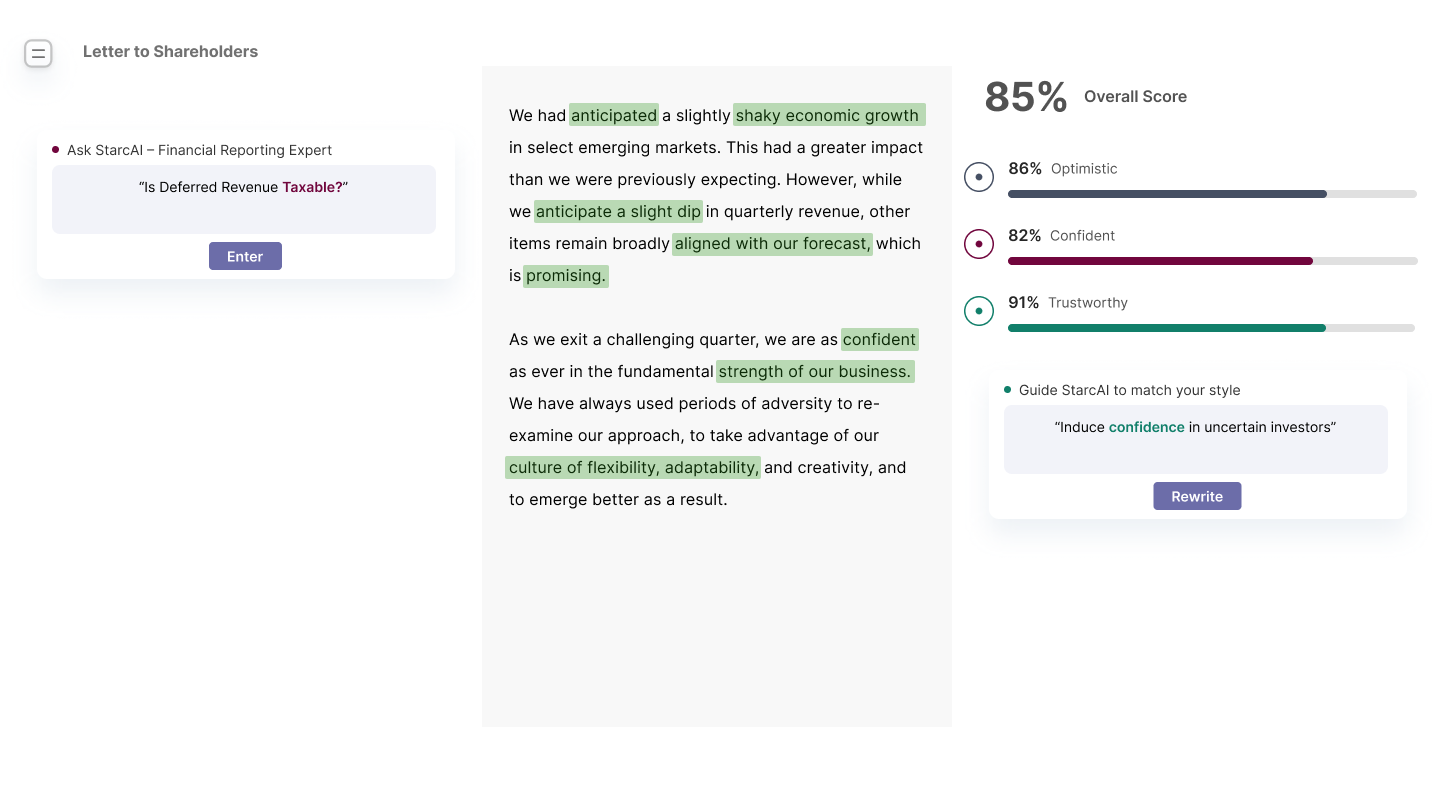Click highlighted phrase "culture of flexibility, adaptability"

(633, 468)
